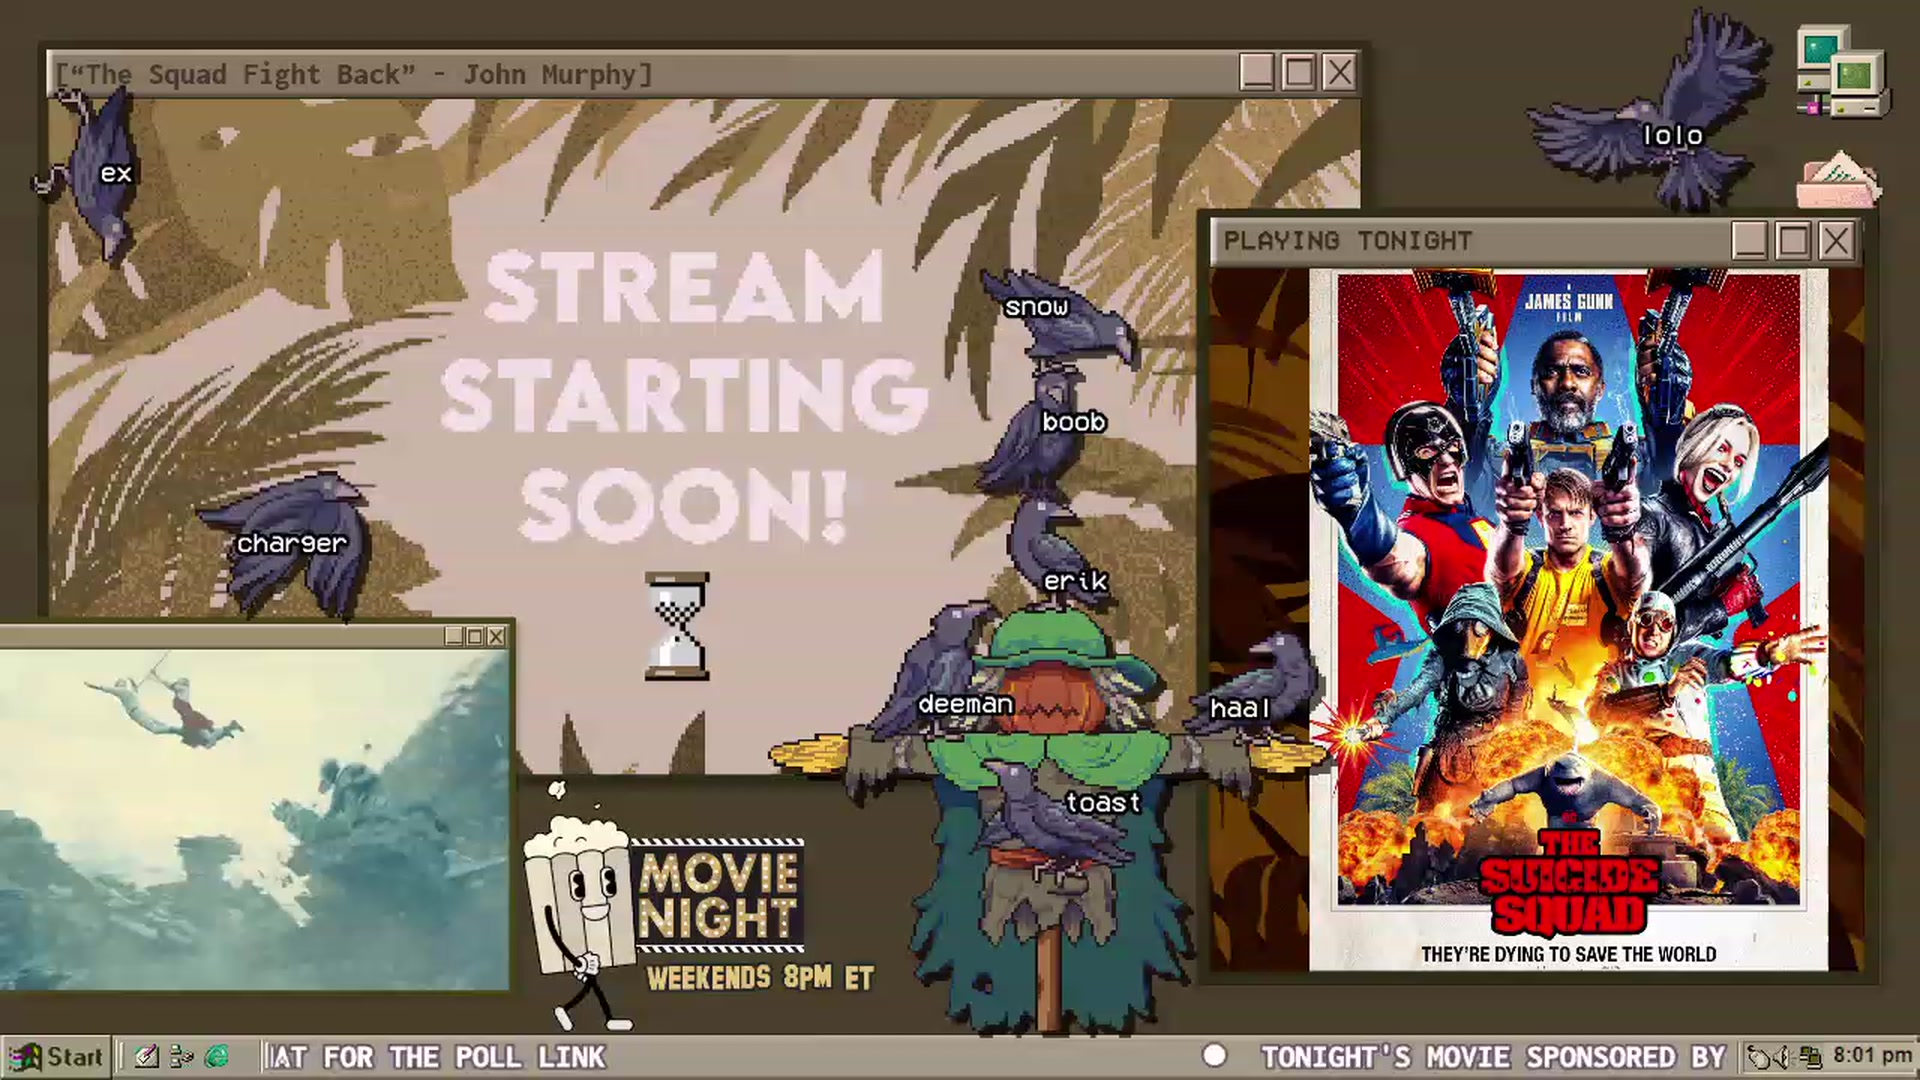Click the notepad pencil quick launch icon
Viewport: 1920px width, 1080px height.
(x=147, y=1056)
